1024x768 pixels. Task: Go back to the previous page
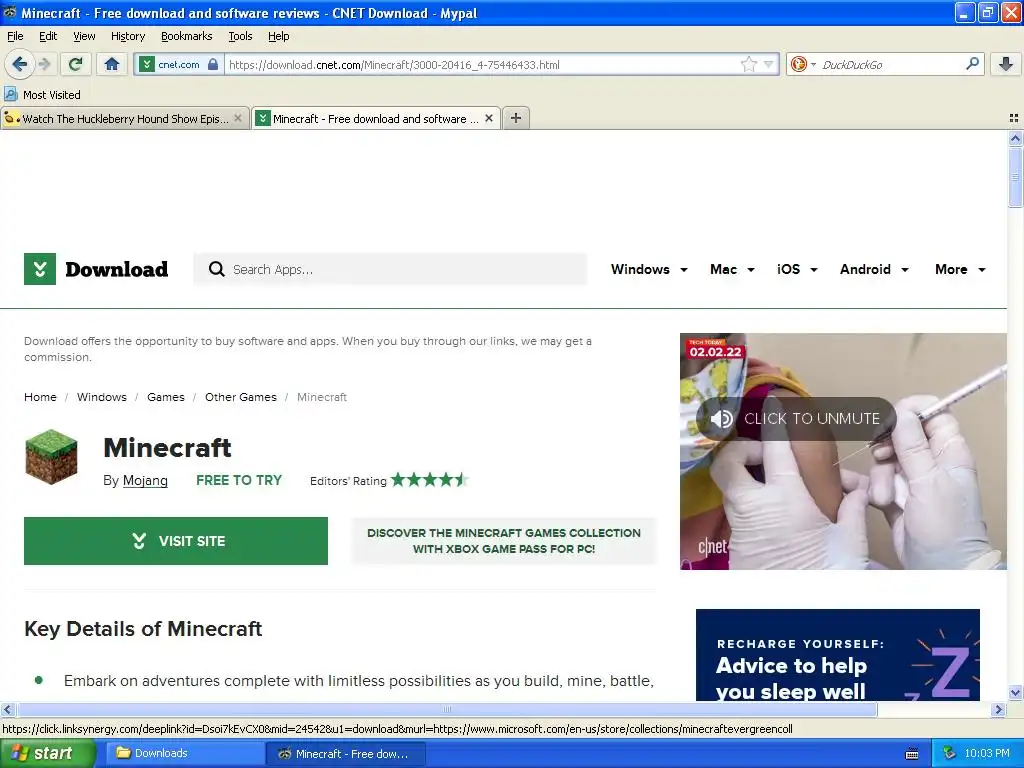(19, 64)
